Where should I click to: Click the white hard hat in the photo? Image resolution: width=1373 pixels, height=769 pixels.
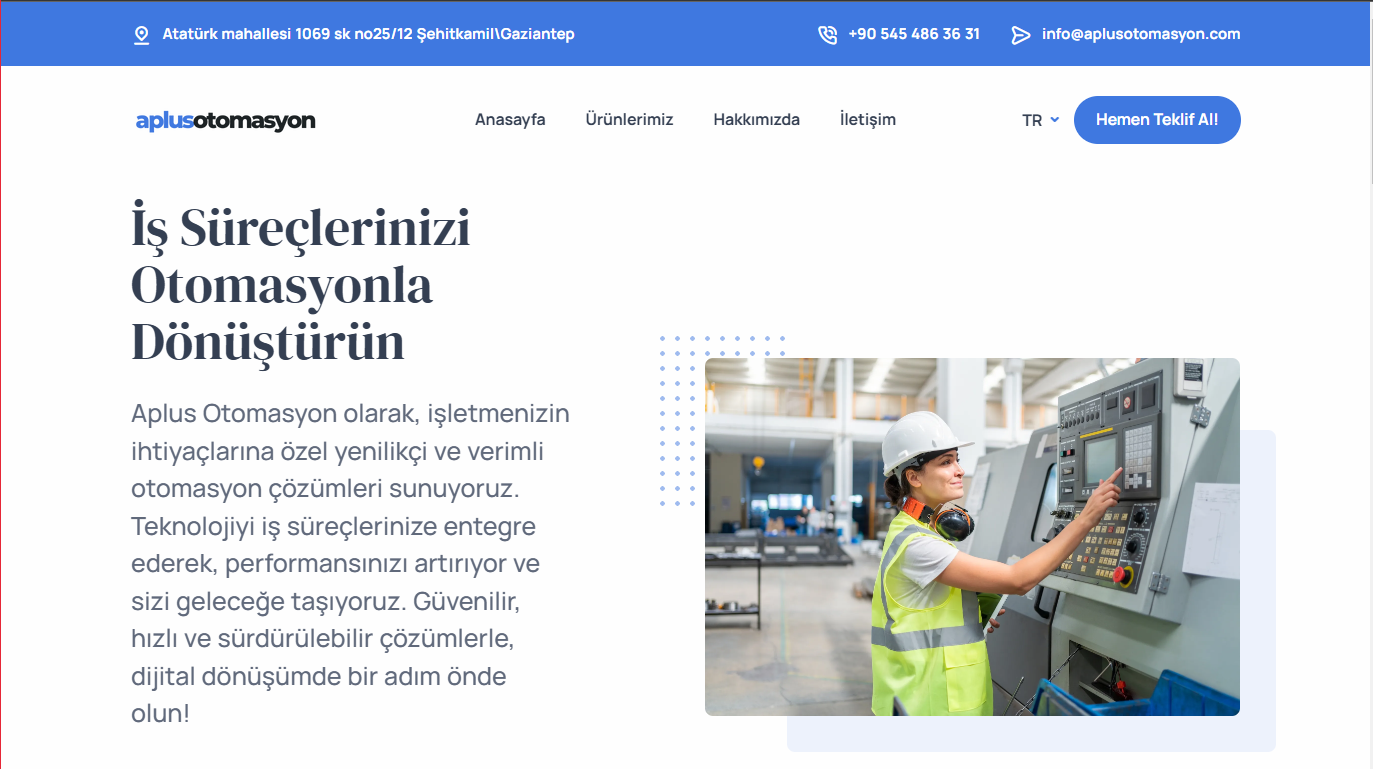pyautogui.click(x=920, y=438)
